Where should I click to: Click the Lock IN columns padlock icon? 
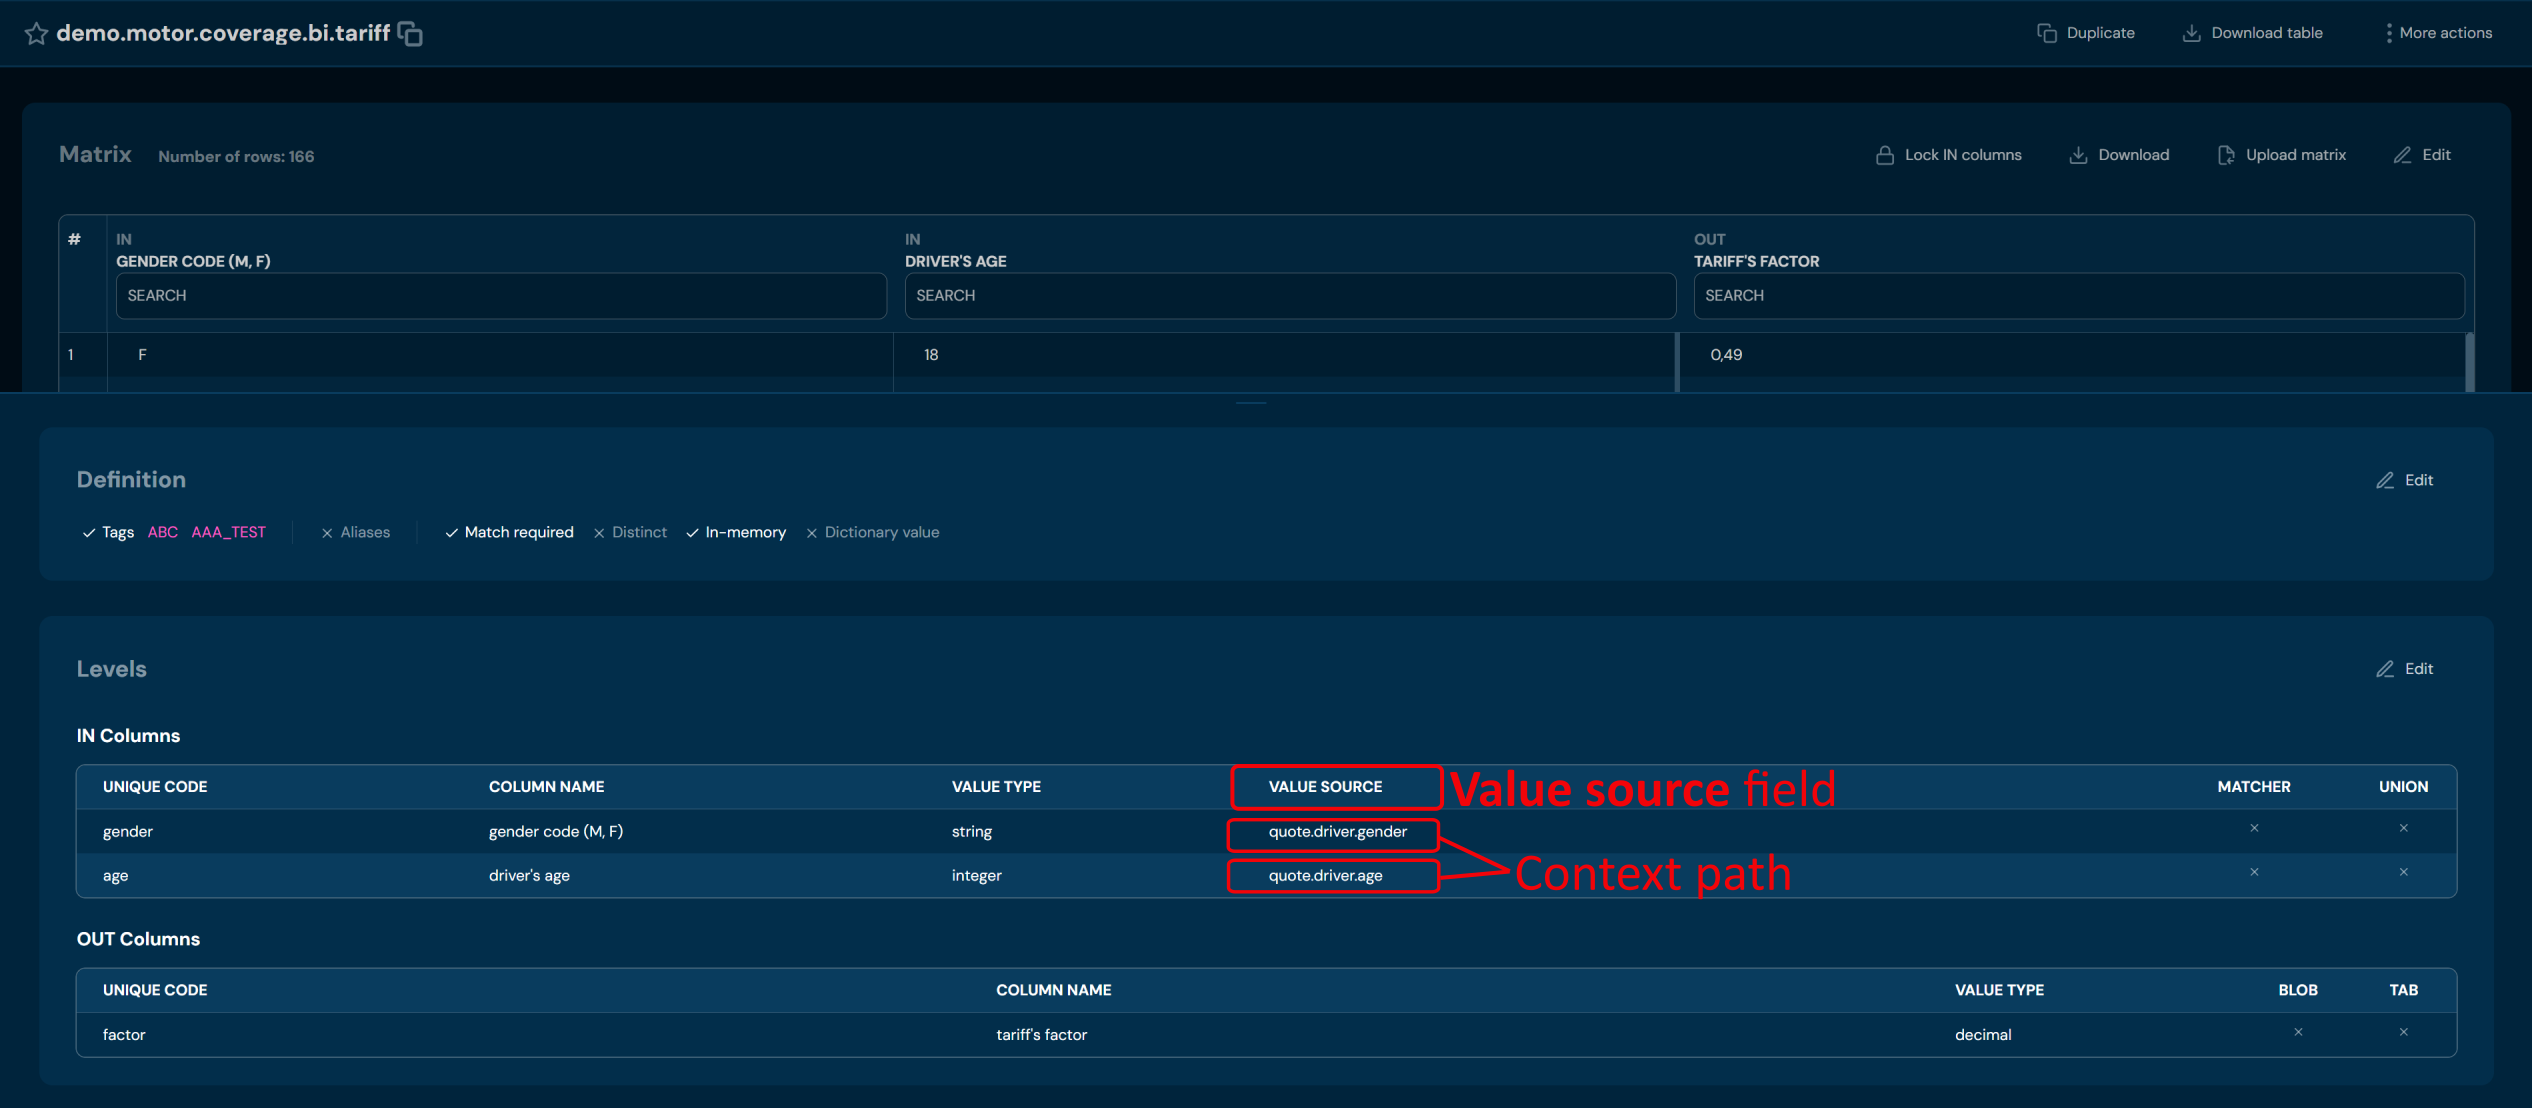1884,155
